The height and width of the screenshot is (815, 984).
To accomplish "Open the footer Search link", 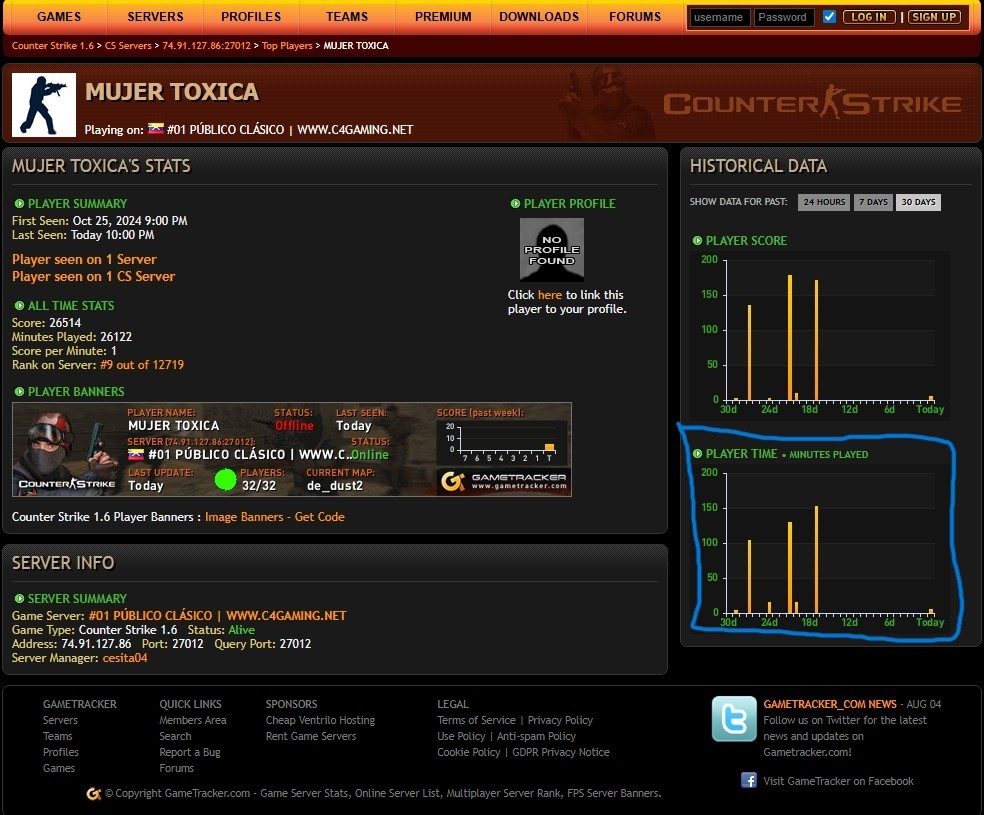I will point(175,737).
